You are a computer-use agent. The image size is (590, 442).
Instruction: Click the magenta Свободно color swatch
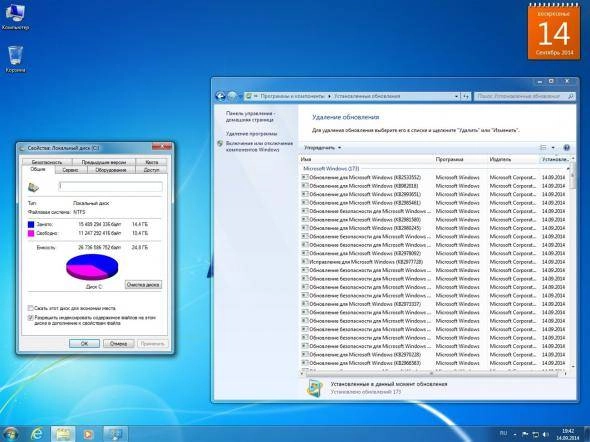[31, 233]
